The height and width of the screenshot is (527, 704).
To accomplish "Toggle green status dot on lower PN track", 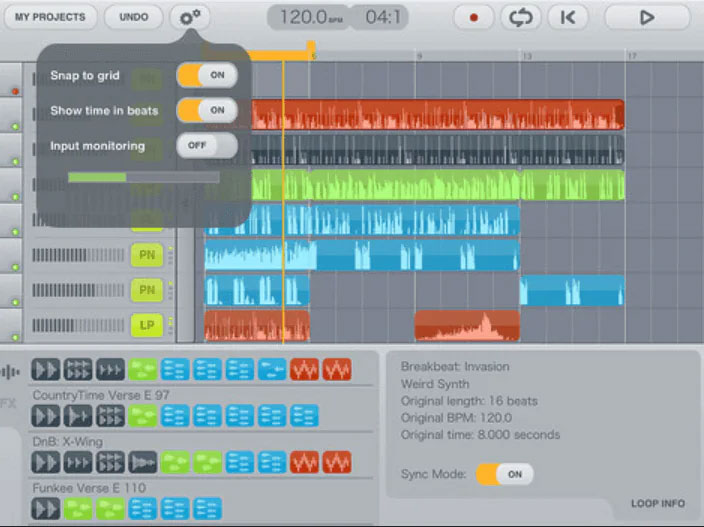I will [15, 302].
